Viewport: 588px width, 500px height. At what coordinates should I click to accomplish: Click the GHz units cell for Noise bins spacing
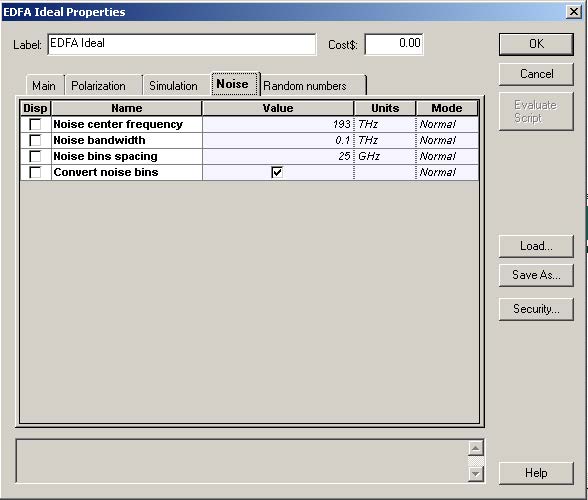coord(385,156)
